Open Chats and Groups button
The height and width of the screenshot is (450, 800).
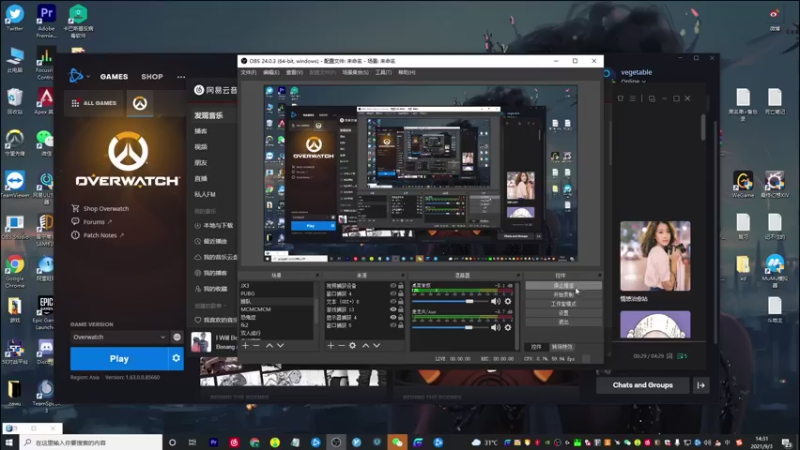click(643, 385)
